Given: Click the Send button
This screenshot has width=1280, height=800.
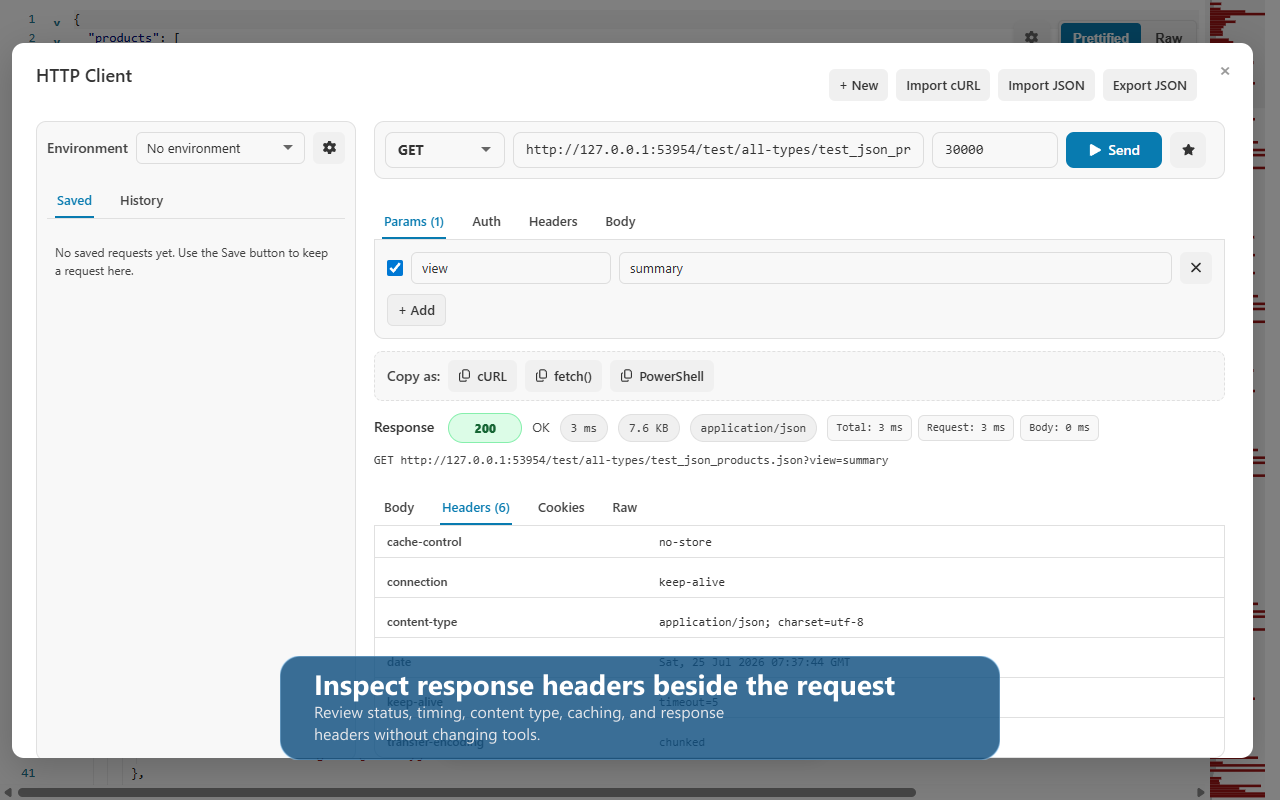Looking at the screenshot, I should [1114, 150].
